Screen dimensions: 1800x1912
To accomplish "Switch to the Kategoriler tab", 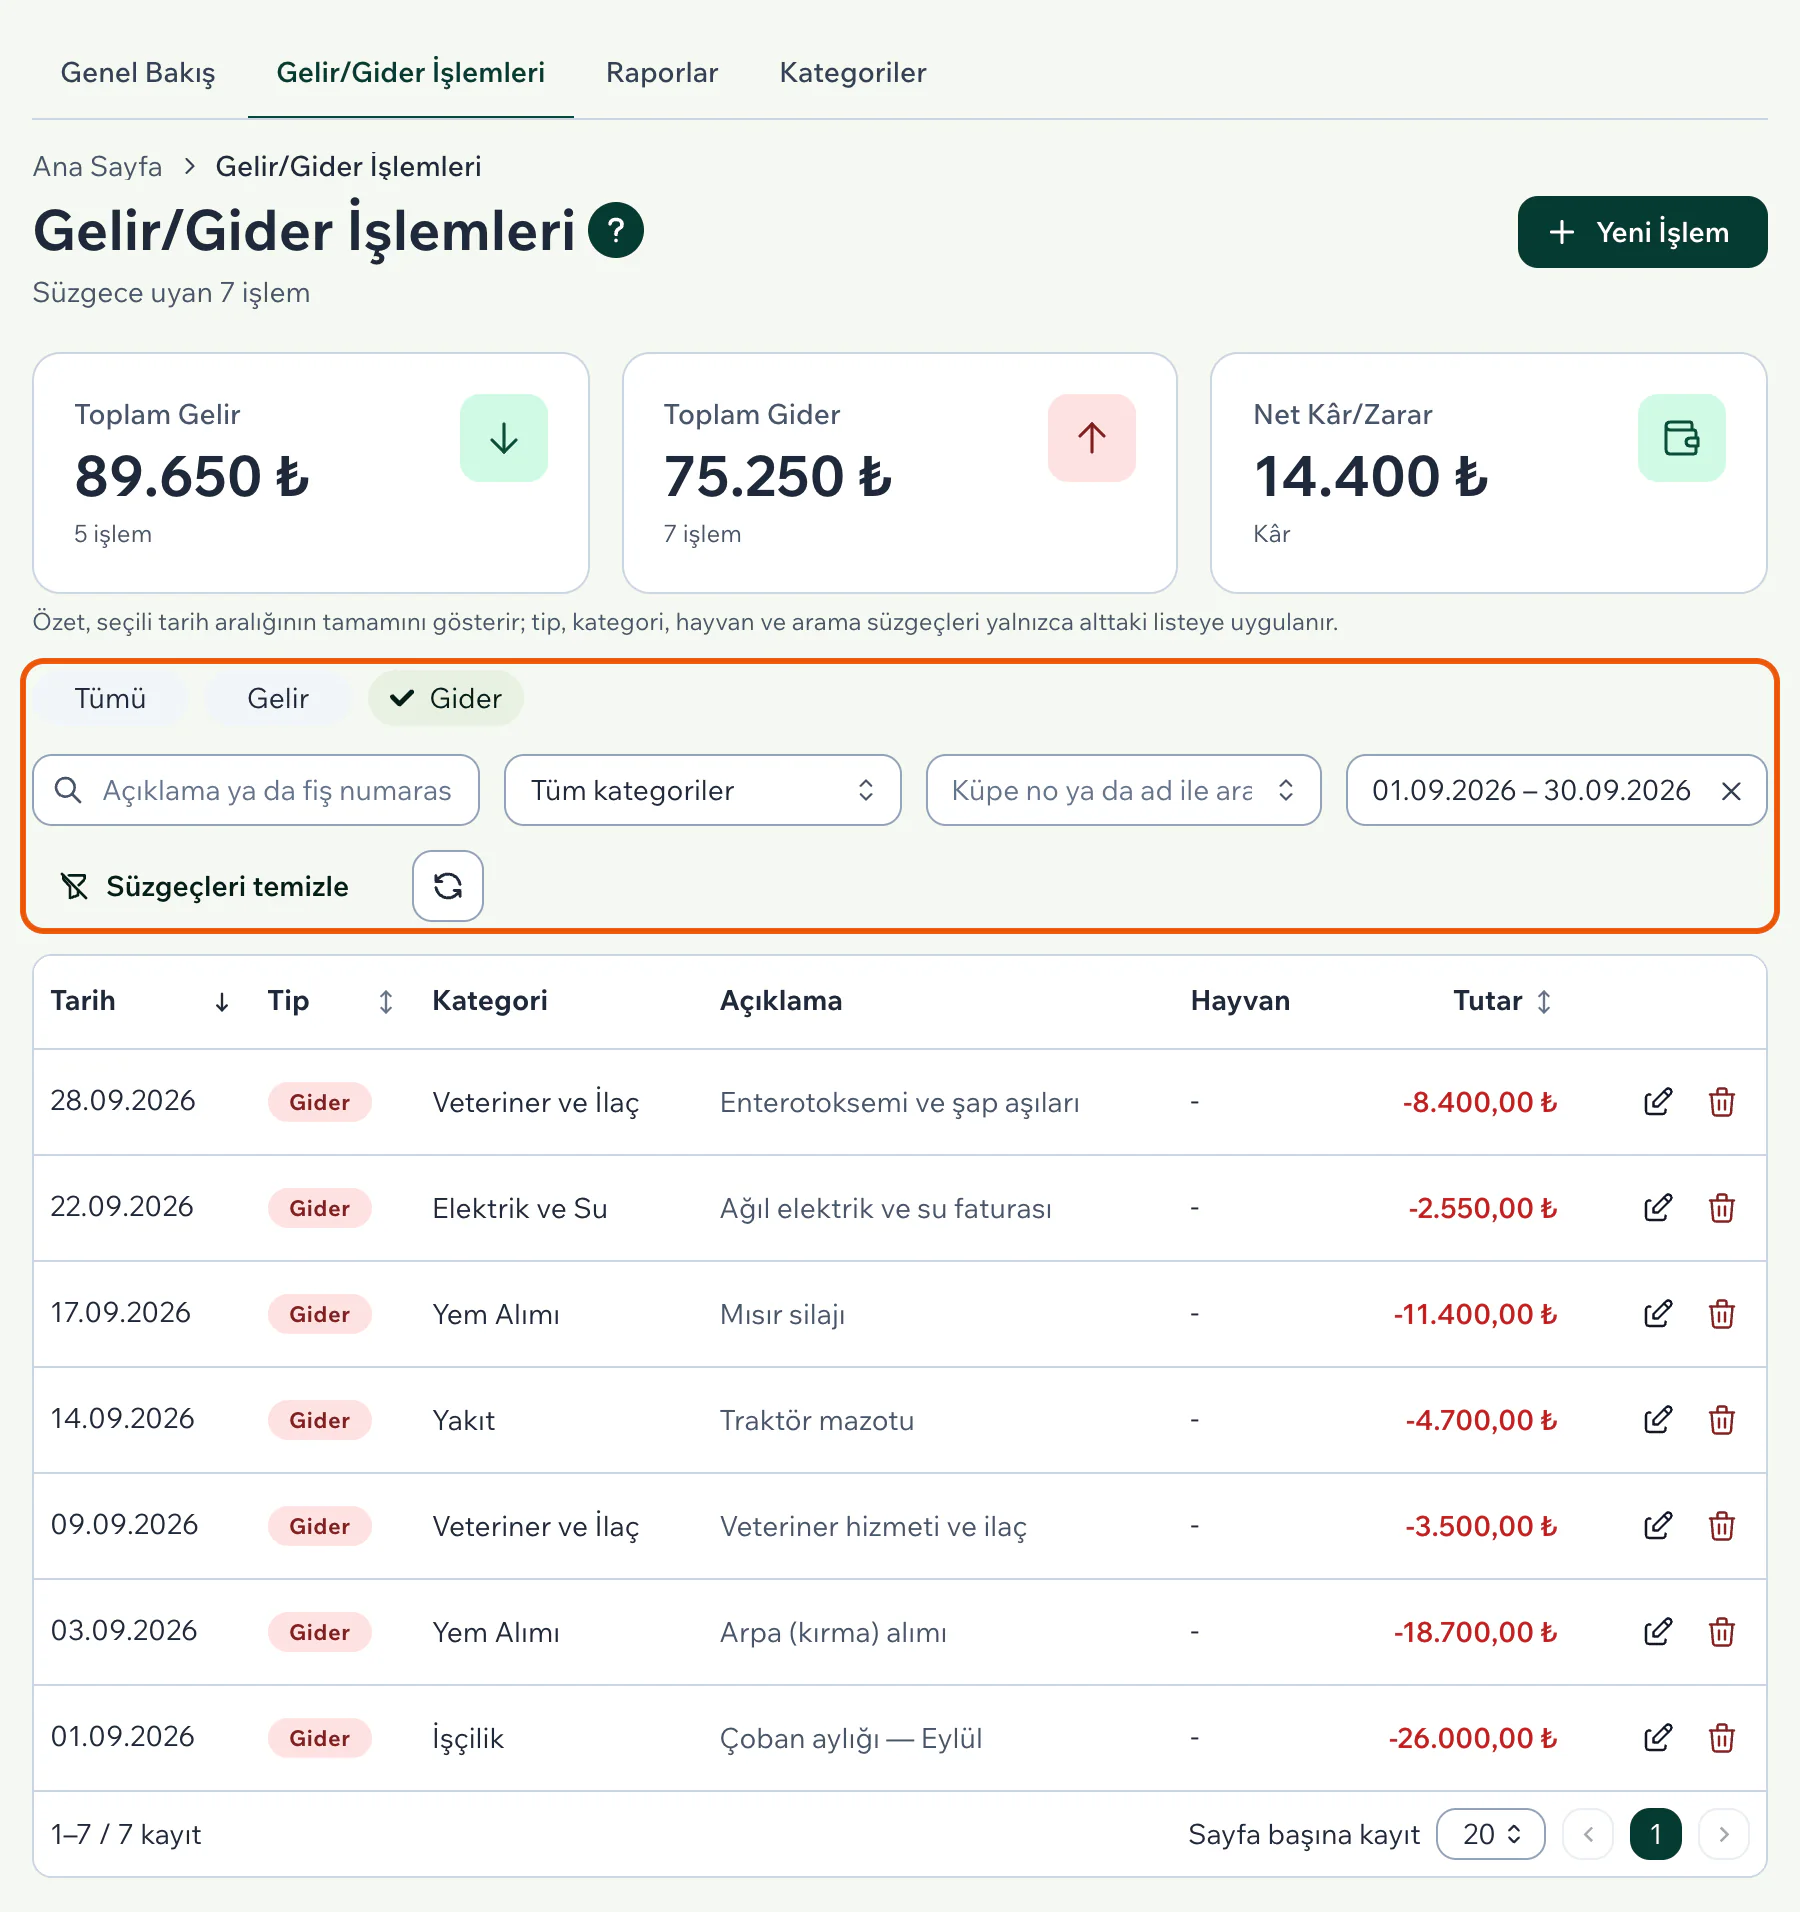I will coord(853,73).
